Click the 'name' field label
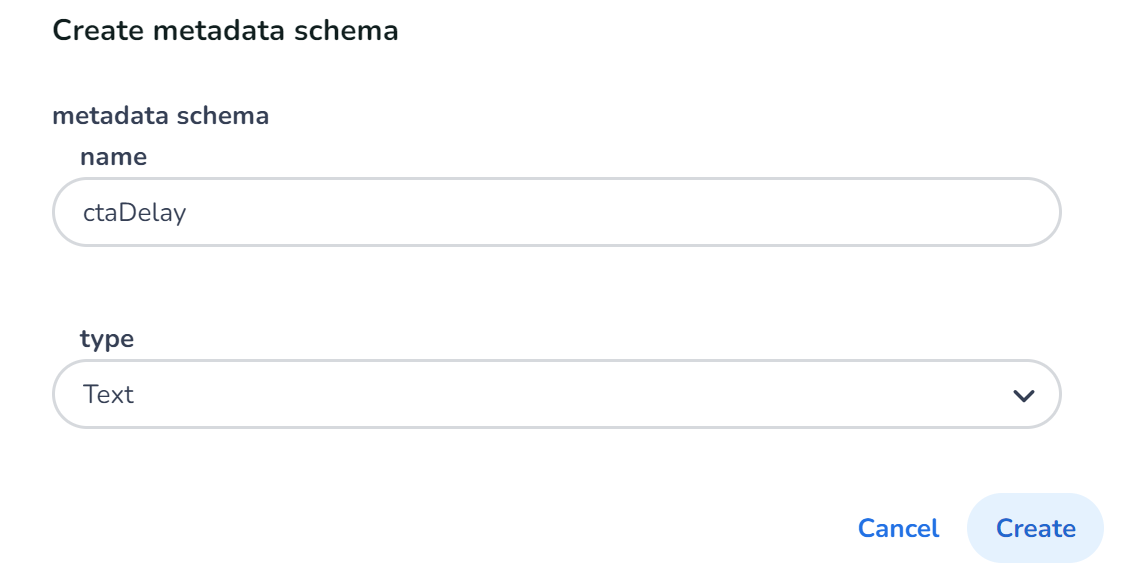 coord(113,157)
